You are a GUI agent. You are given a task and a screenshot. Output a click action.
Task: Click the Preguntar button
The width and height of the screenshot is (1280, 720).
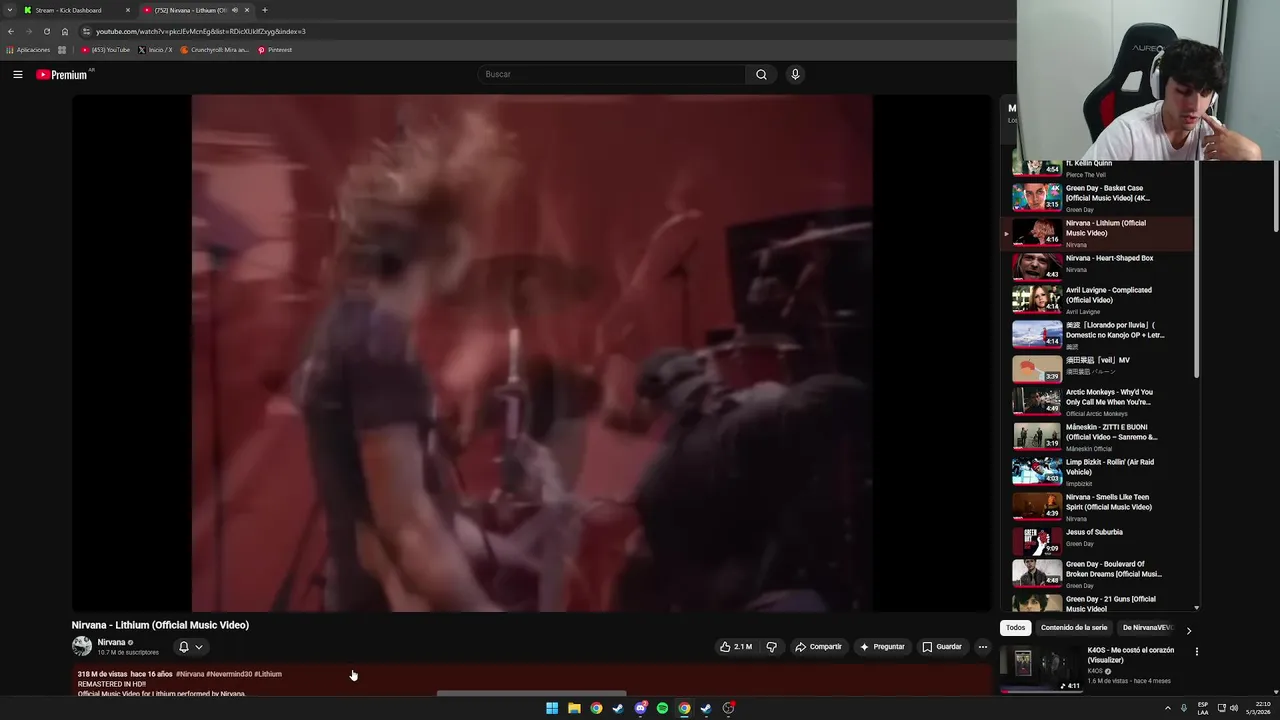[x=882, y=647]
